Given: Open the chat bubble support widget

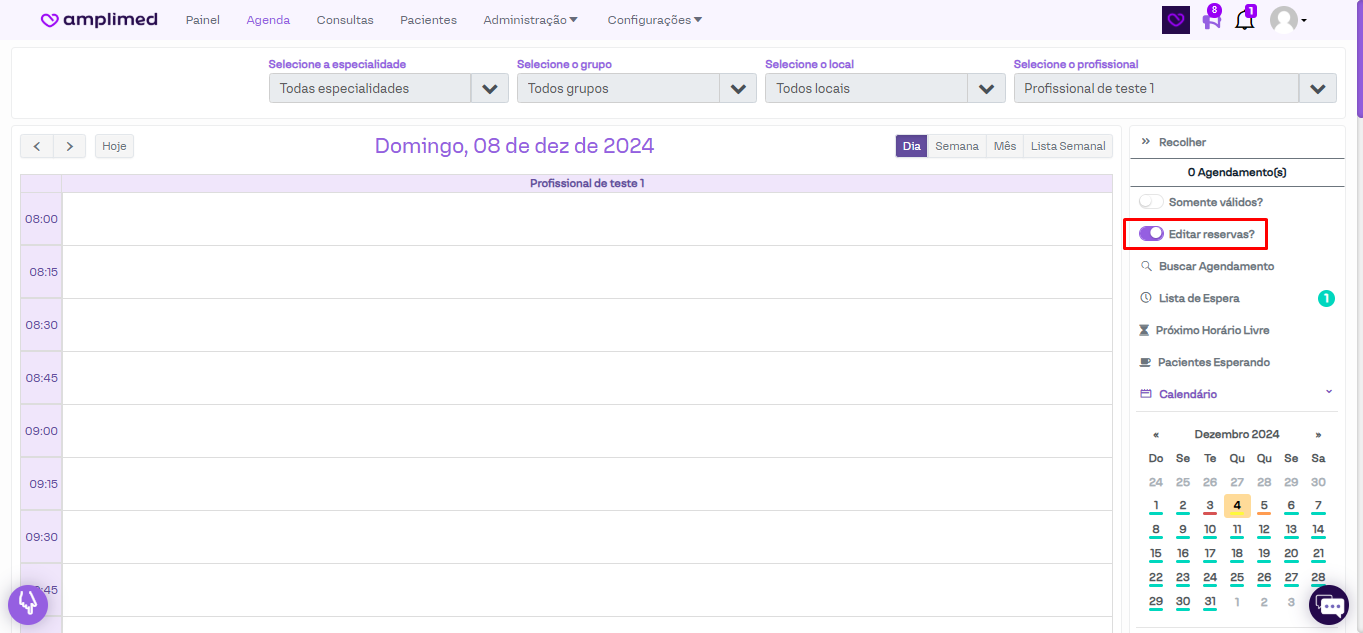Looking at the screenshot, I should 1329,605.
